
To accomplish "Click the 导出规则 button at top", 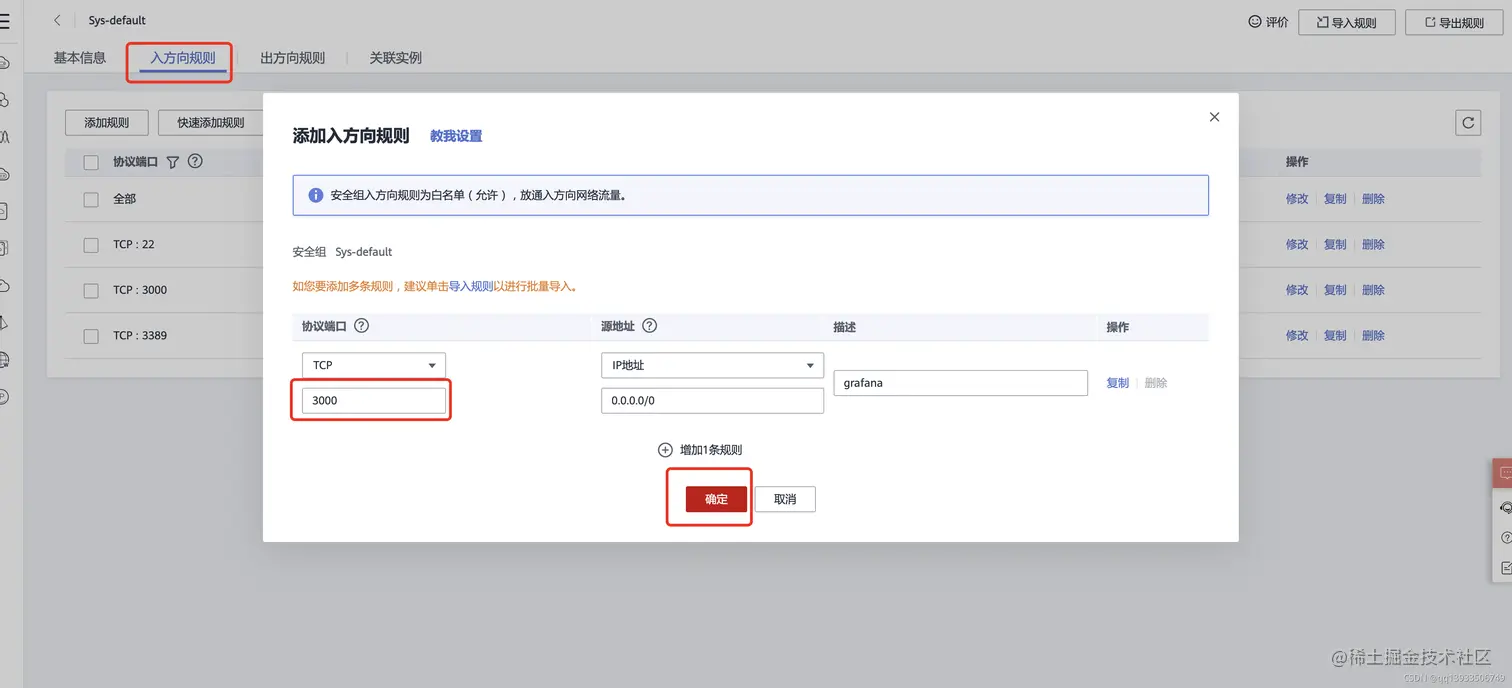I will click(x=1454, y=22).
